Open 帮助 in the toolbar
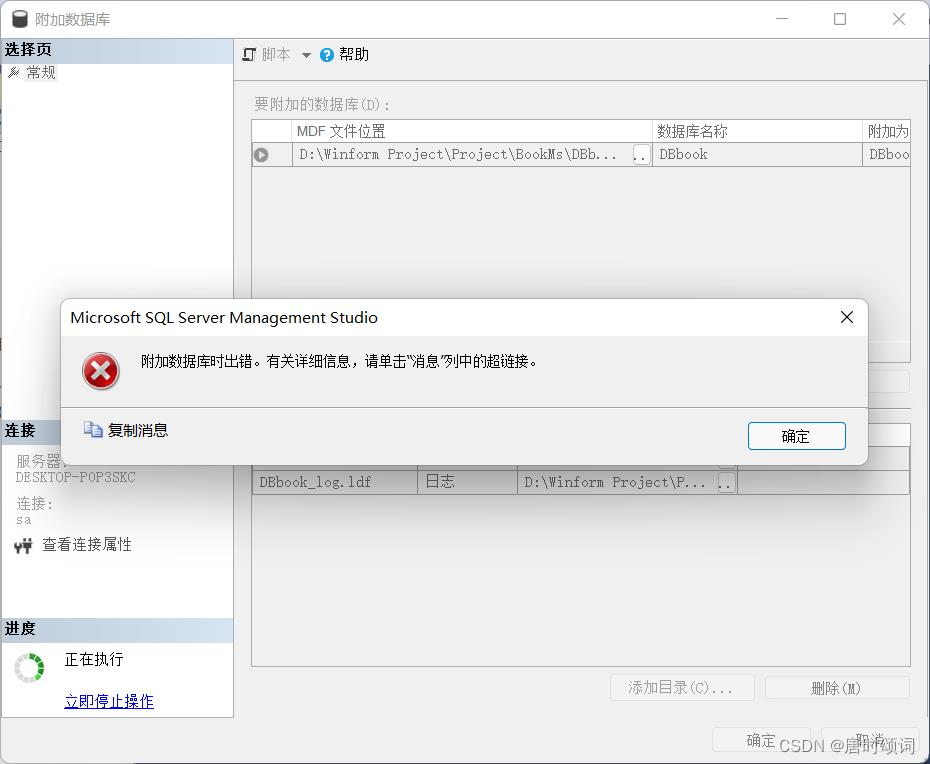 354,55
